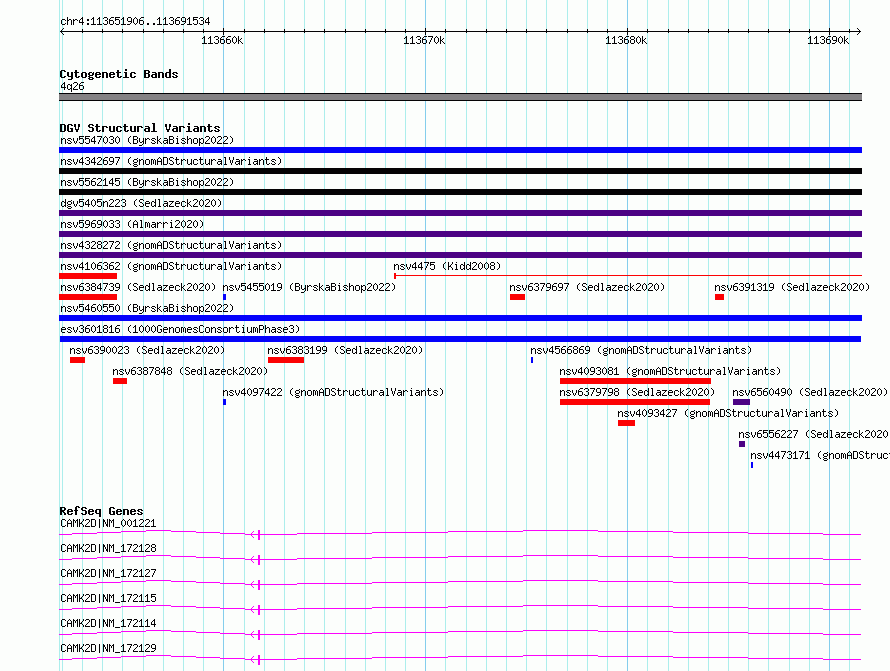Click the CAMK2D|NM_001221 transcript label
The image size is (890, 671).
(x=108, y=523)
